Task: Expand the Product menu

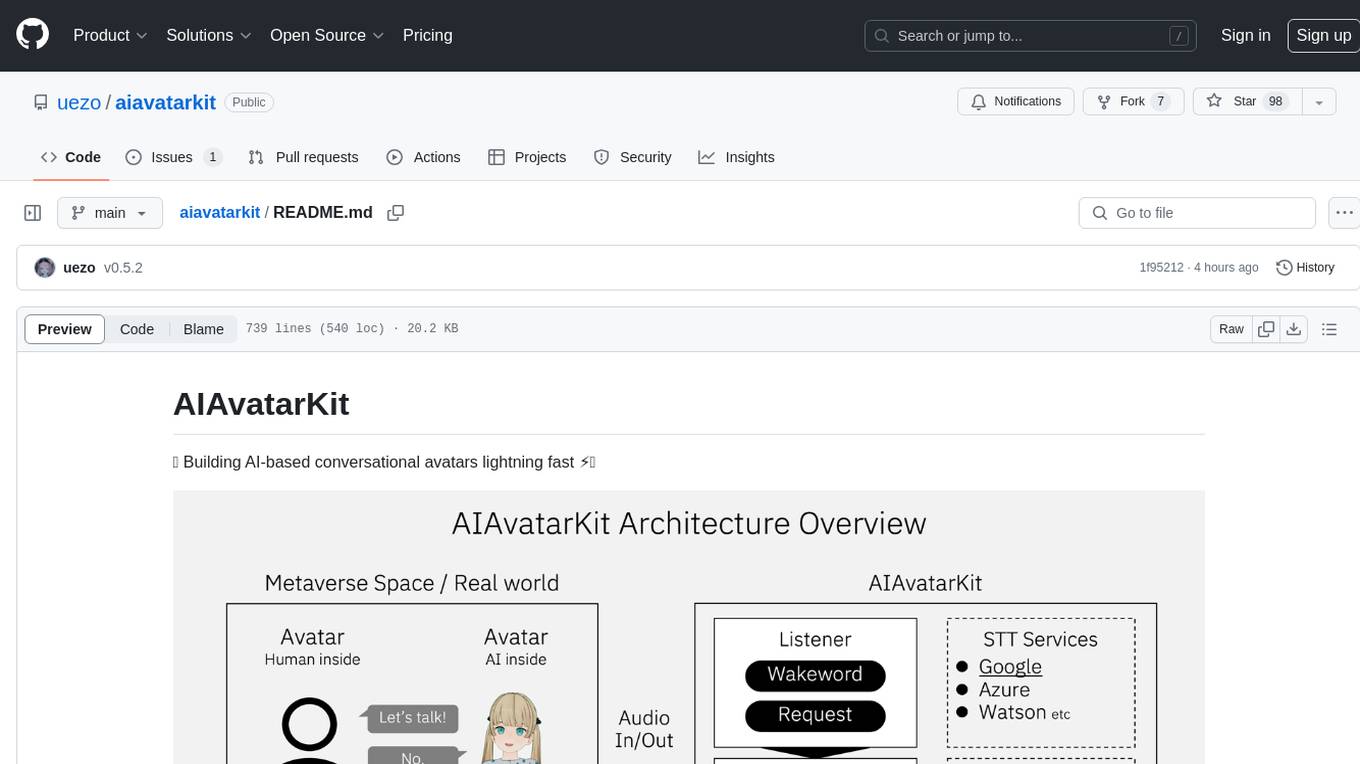Action: [110, 35]
